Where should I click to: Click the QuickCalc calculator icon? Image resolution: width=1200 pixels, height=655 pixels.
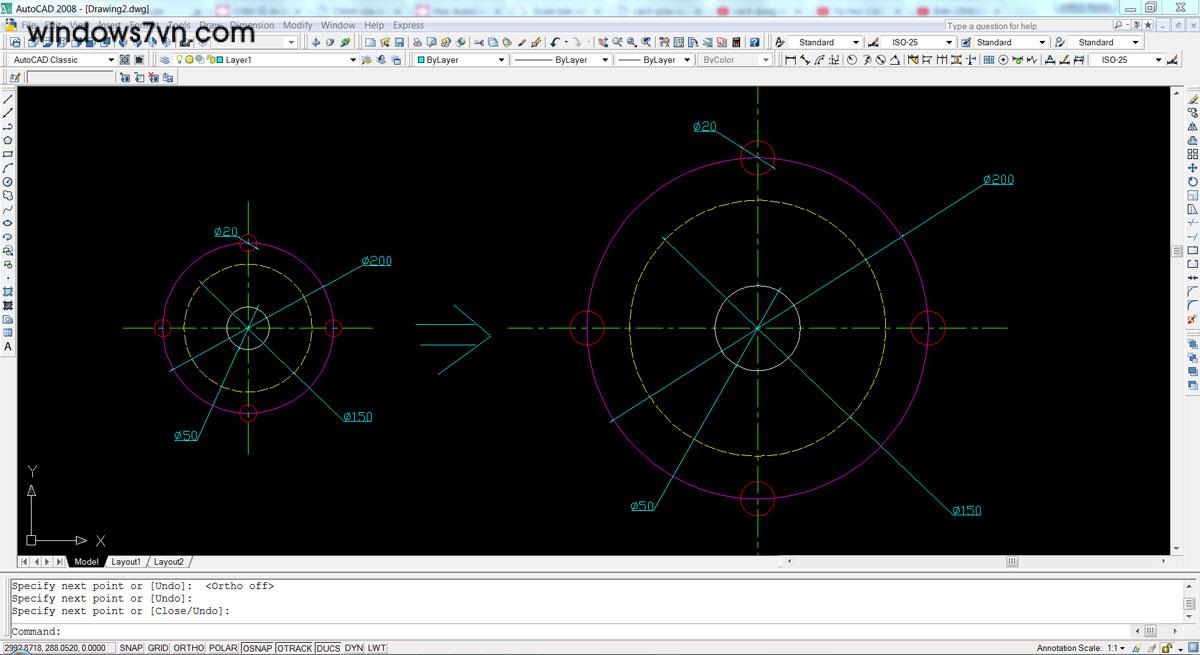point(736,42)
